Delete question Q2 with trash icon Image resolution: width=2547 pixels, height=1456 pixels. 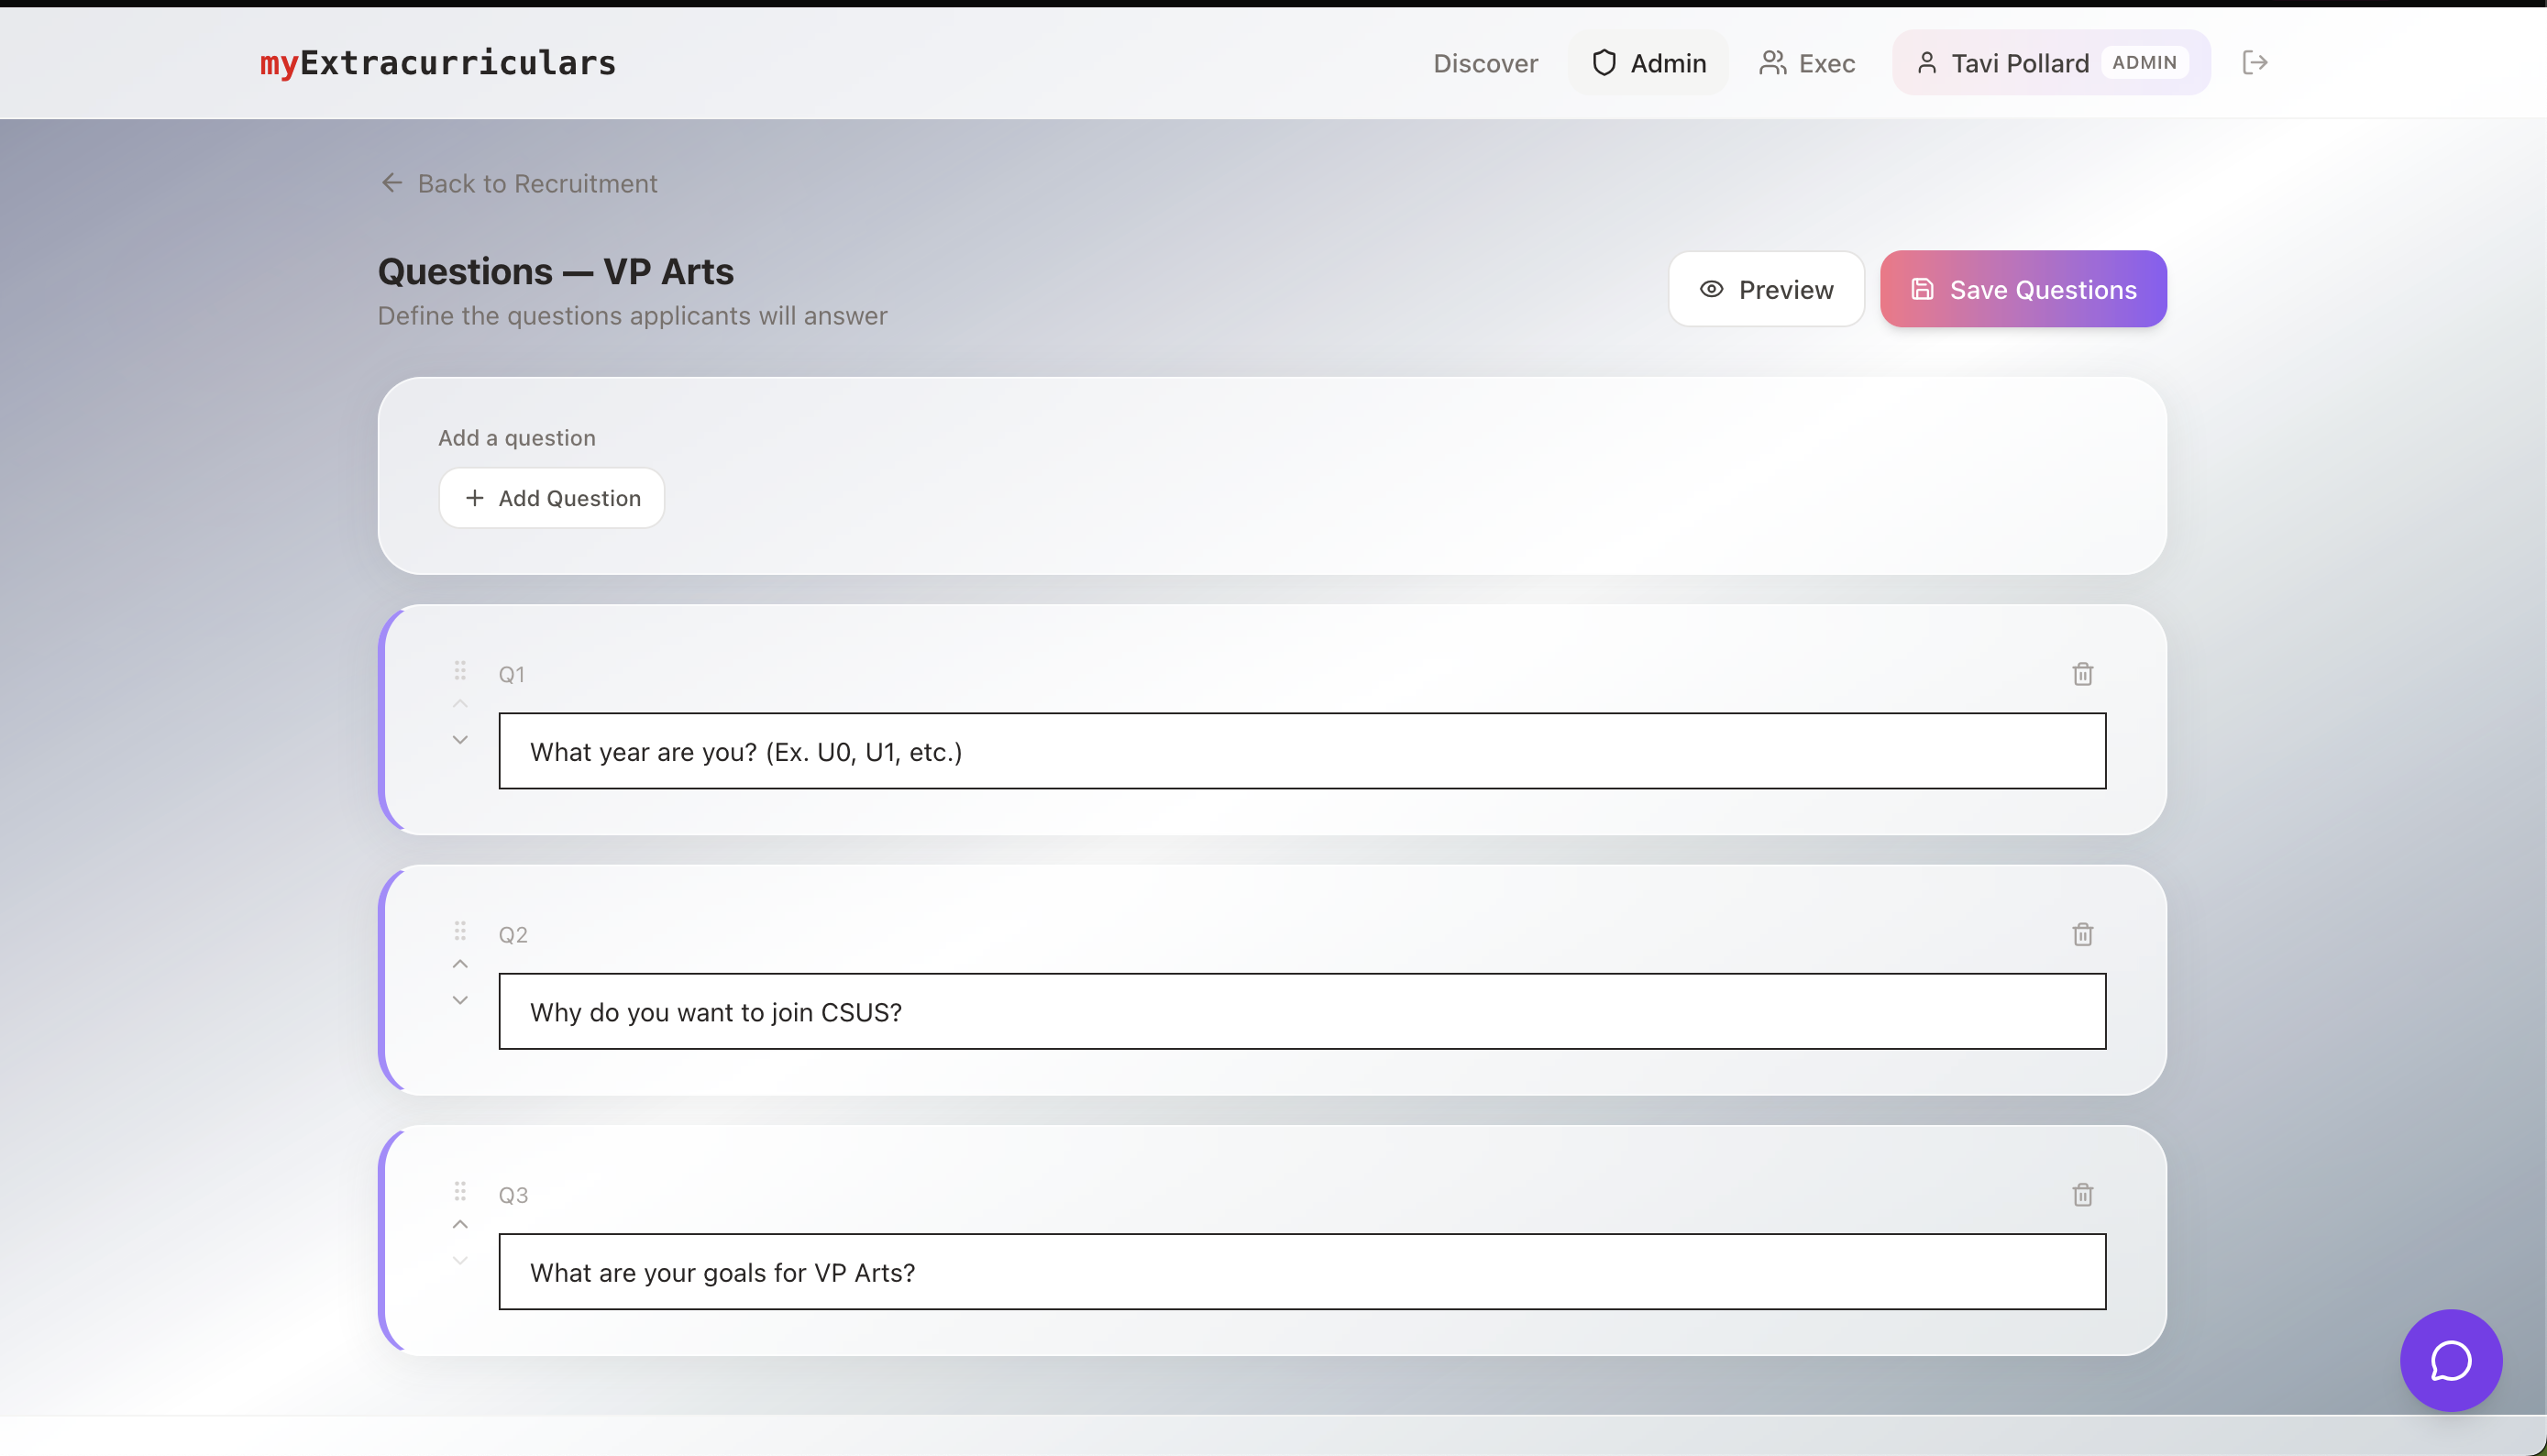pos(2082,934)
